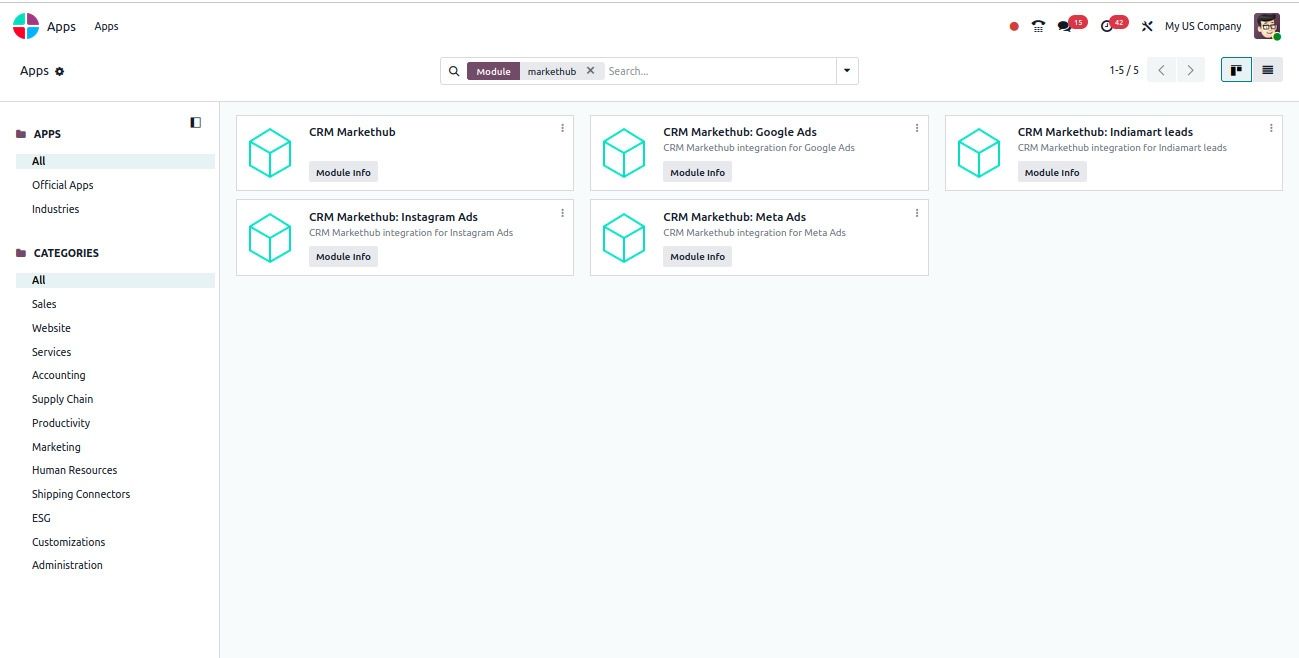1299x658 pixels.
Task: Filter by Marketing category
Action: coord(56,447)
